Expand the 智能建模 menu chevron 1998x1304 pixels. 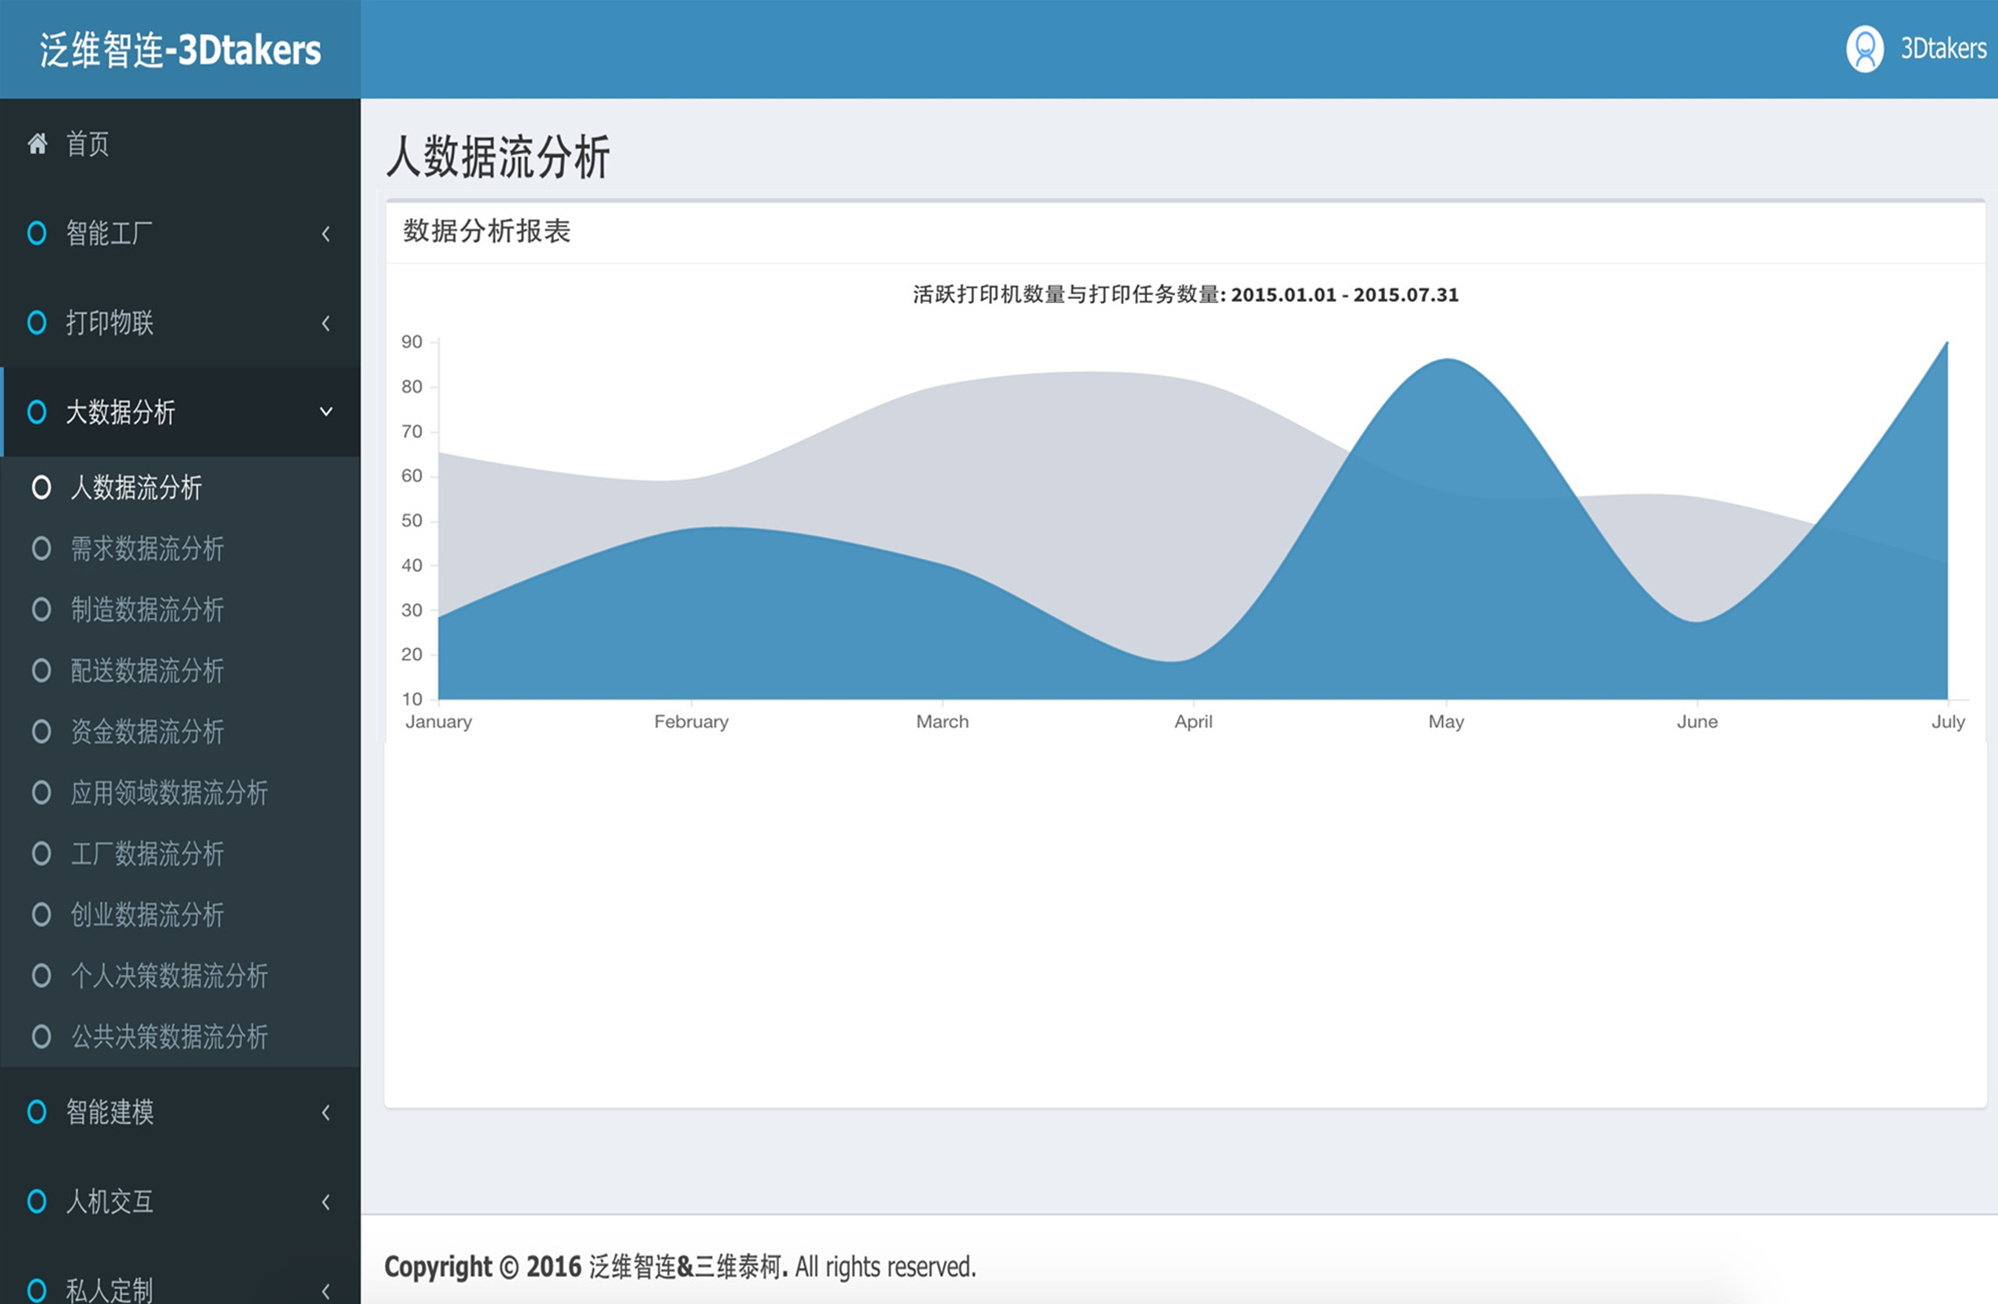tap(326, 1112)
